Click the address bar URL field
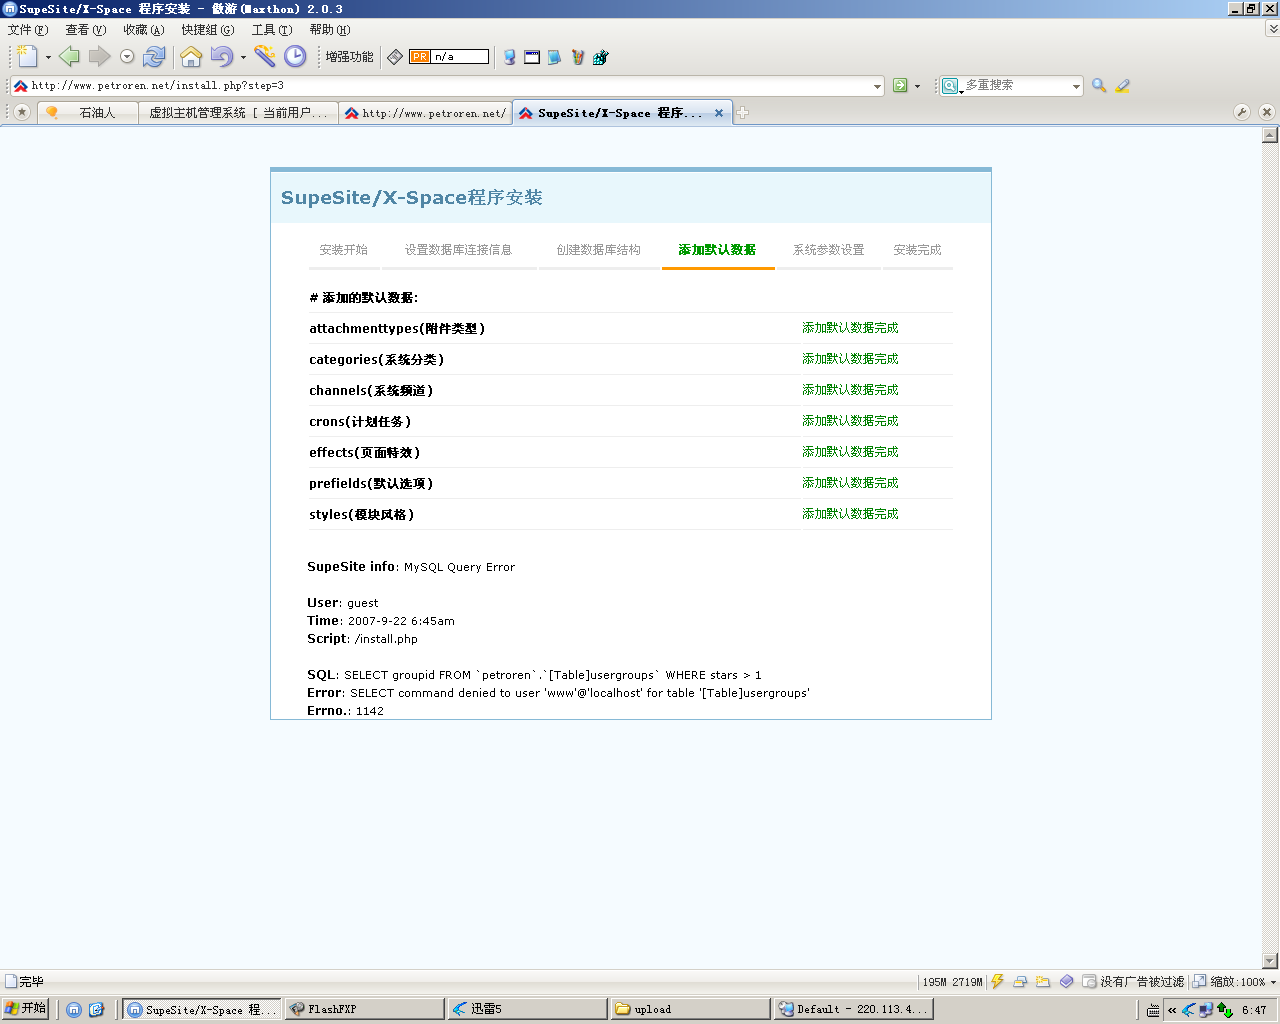The image size is (1280, 1024). [448, 86]
